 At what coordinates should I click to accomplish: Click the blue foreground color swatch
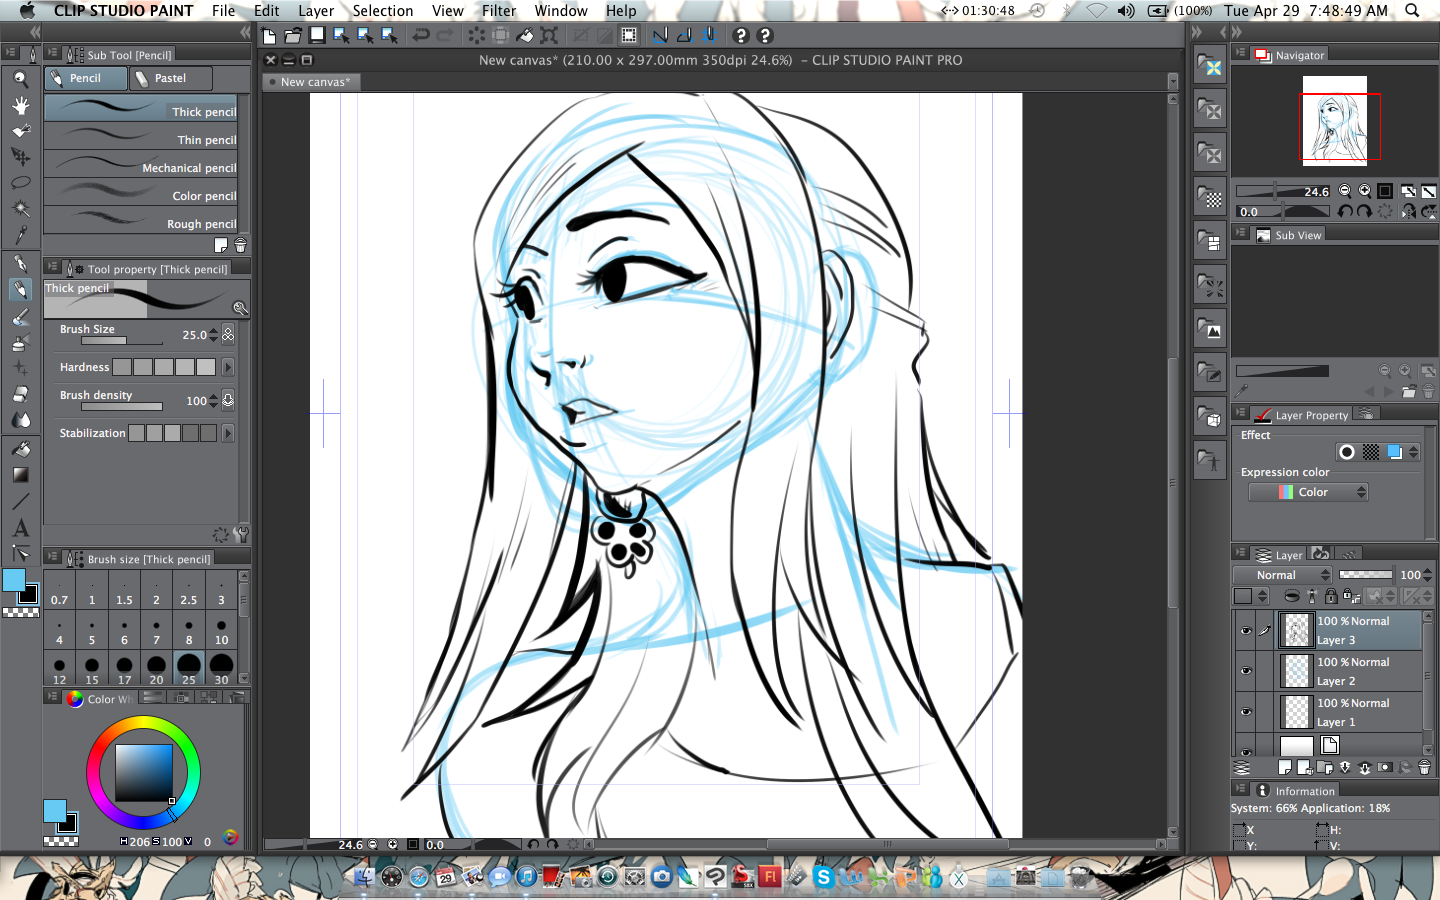pyautogui.click(x=14, y=580)
